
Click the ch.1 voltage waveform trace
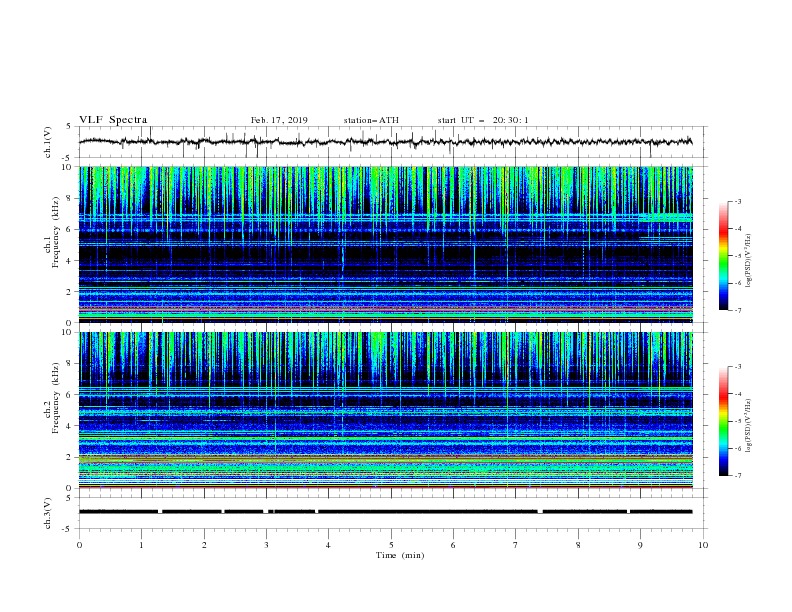(386, 142)
